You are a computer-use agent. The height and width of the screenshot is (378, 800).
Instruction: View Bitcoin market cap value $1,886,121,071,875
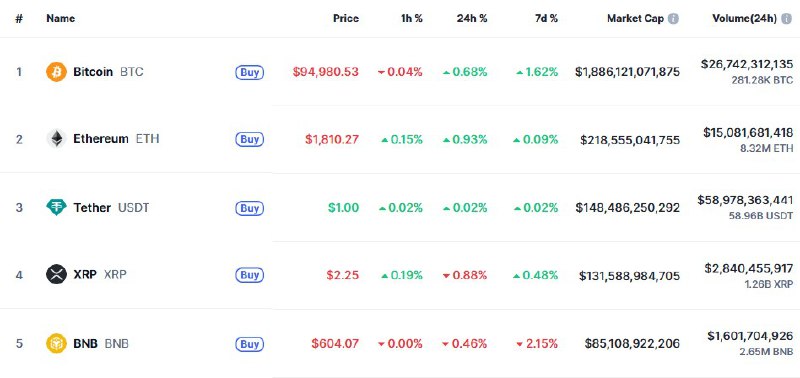click(627, 72)
